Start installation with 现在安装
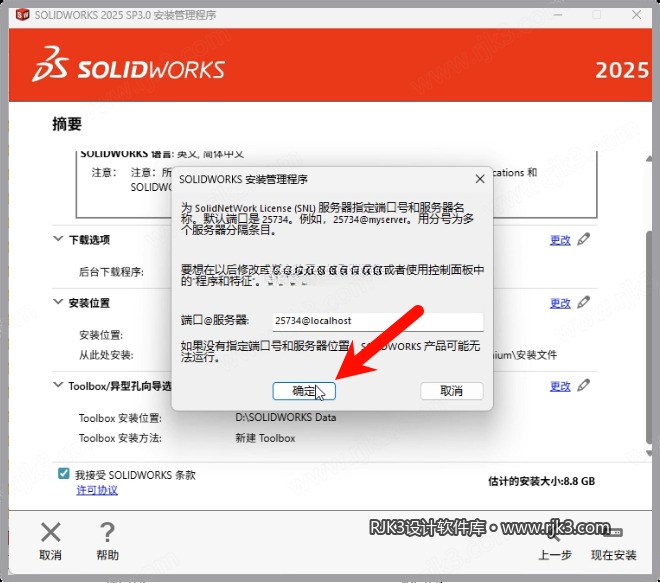 coord(613,555)
